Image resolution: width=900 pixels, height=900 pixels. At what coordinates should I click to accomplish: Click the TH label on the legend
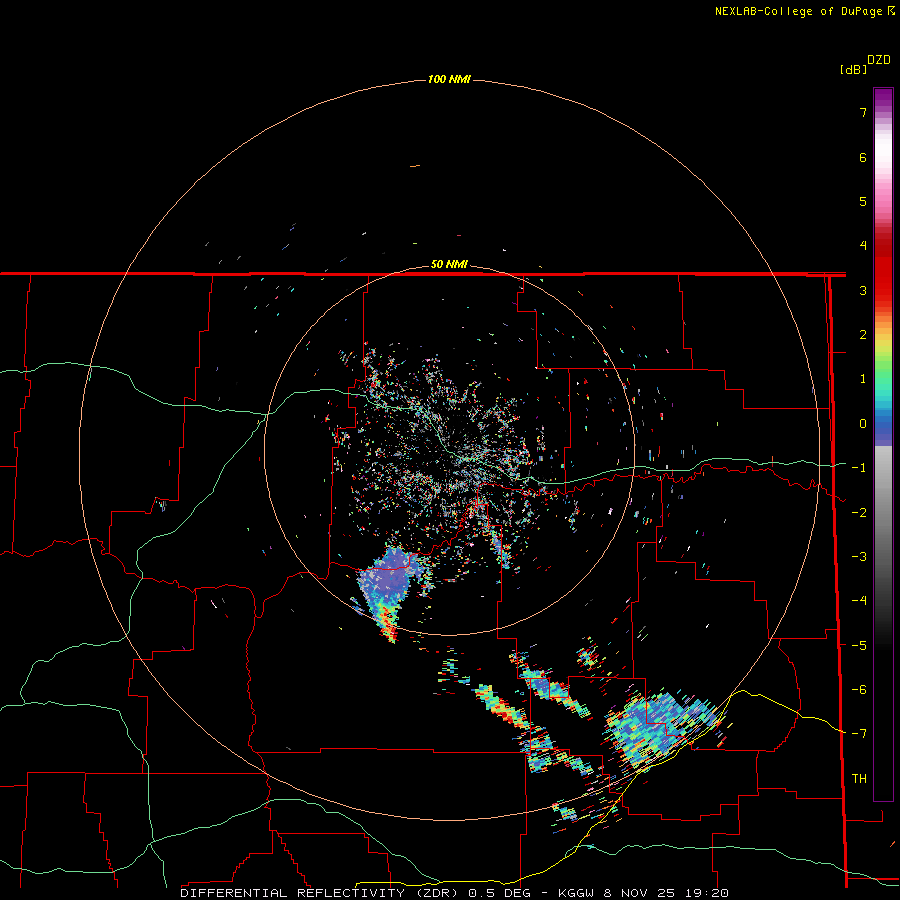click(x=859, y=779)
